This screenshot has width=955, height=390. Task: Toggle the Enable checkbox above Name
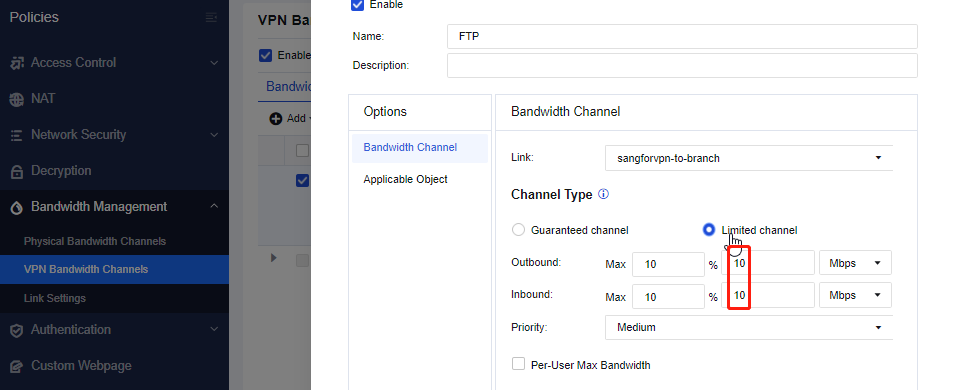point(358,5)
